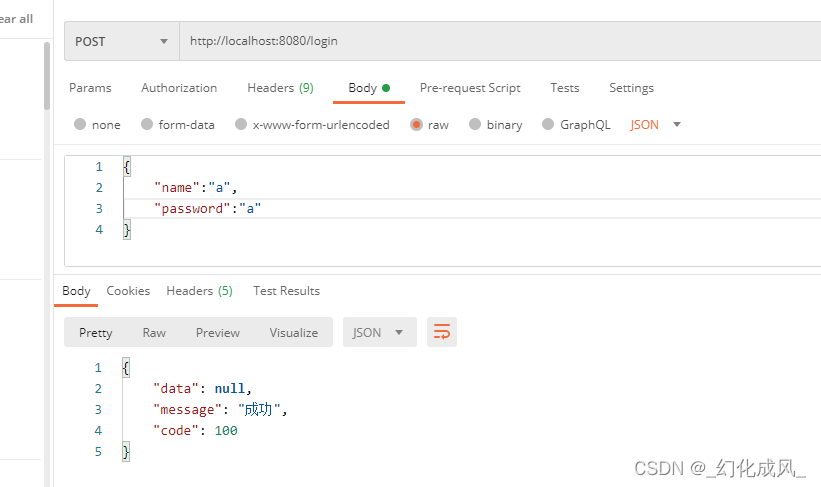Switch response view to Pretty
This screenshot has width=821, height=487.
point(96,333)
